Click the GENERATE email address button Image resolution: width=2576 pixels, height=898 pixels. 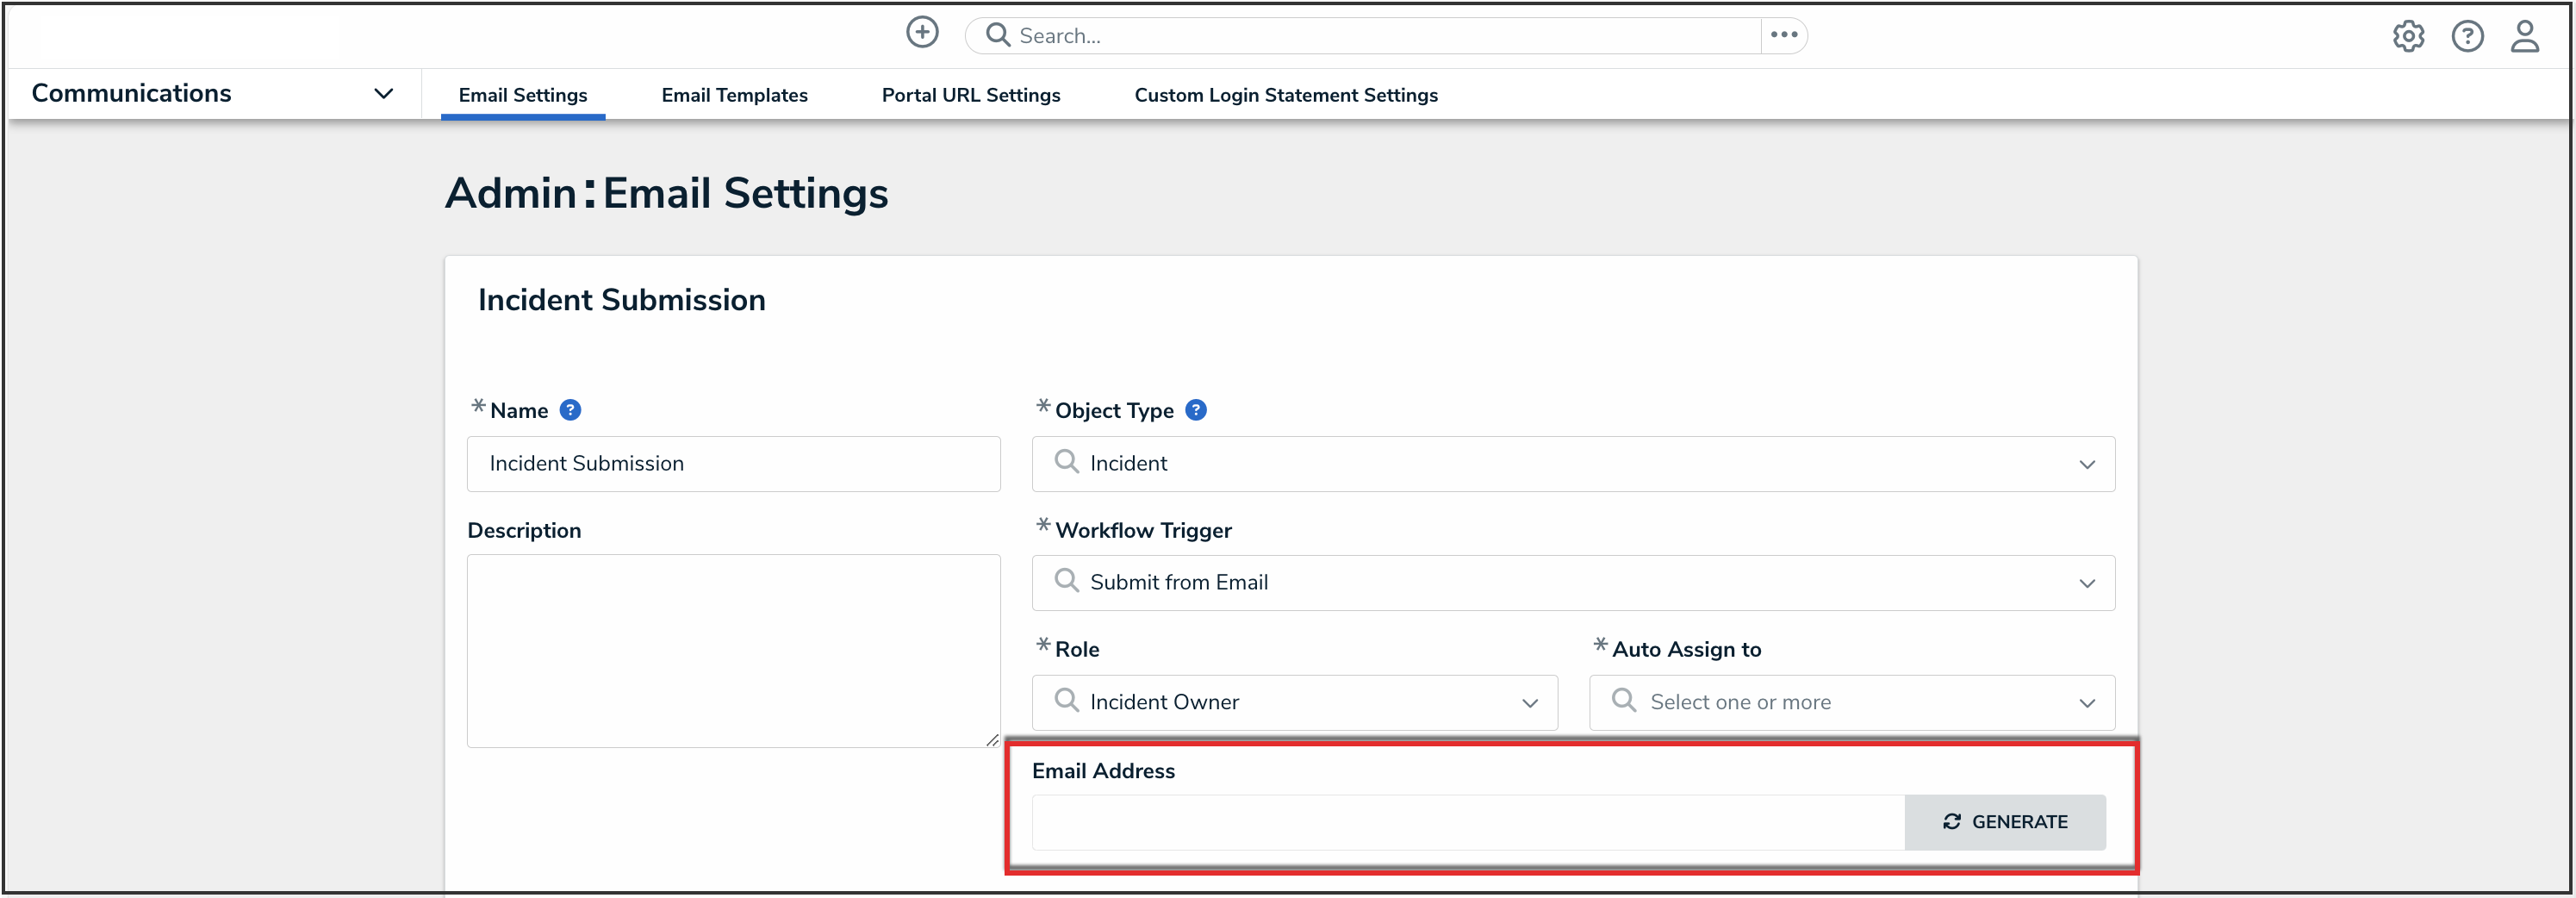pos(2004,822)
